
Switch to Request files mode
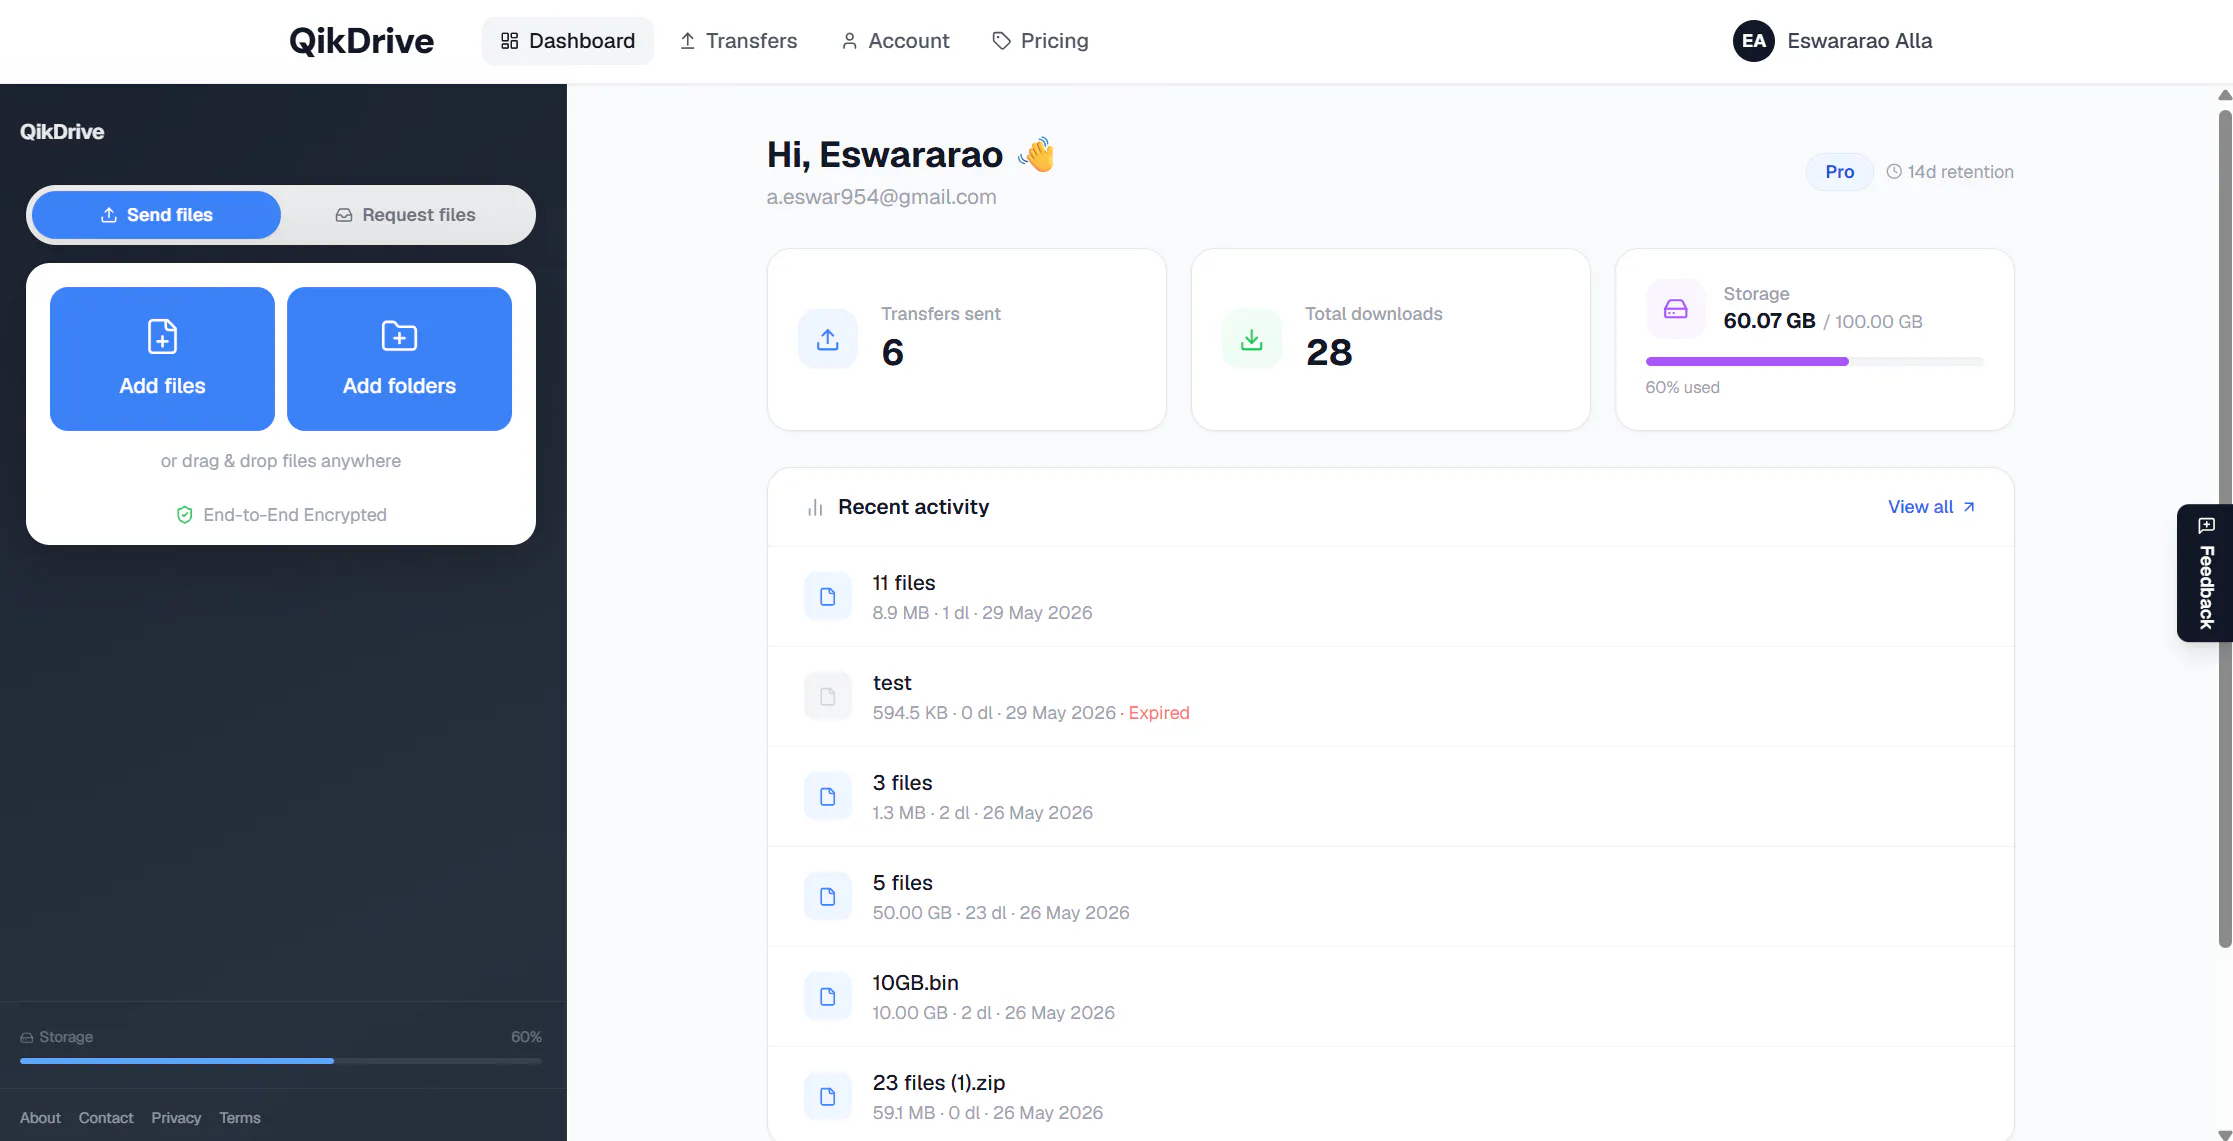405,215
